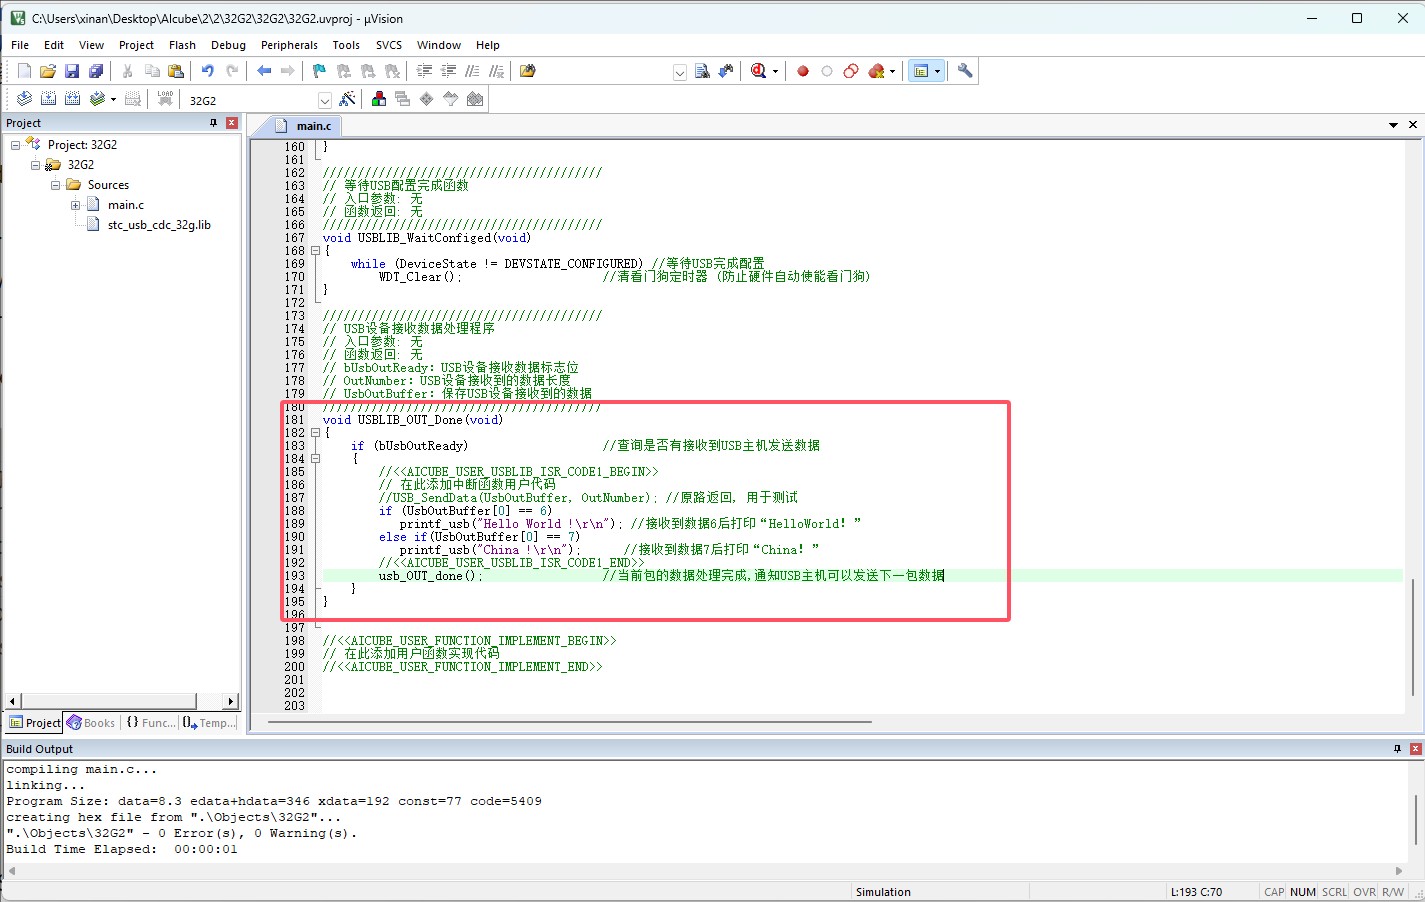Viewport: 1425px width, 902px height.
Task: Indent selected text icon
Action: pos(424,71)
